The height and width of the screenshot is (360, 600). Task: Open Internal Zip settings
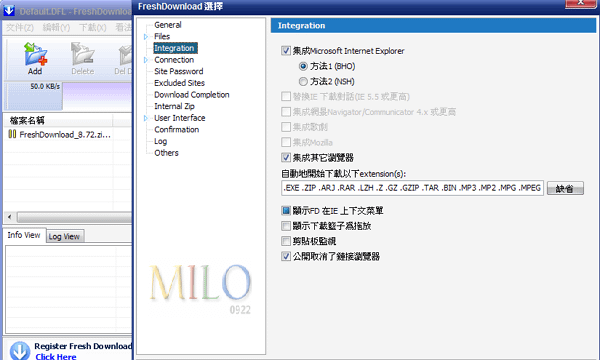[x=174, y=106]
